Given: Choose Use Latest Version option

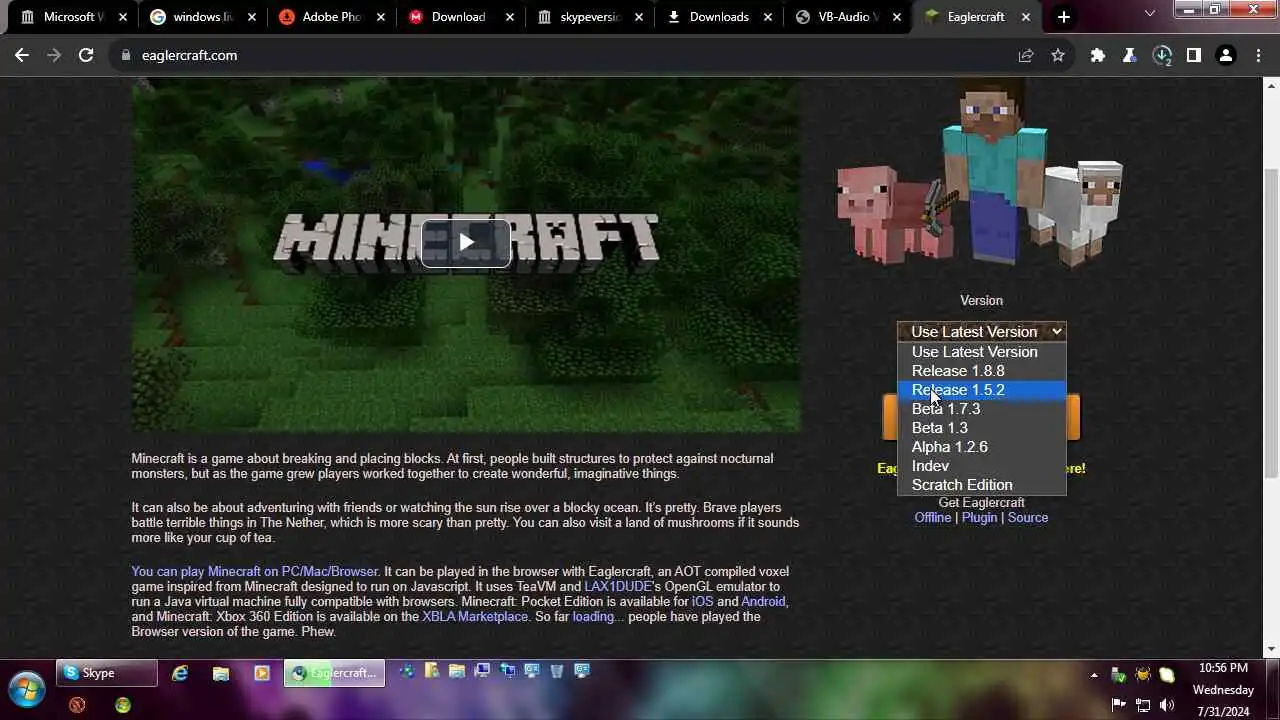Looking at the screenshot, I should (x=982, y=352).
